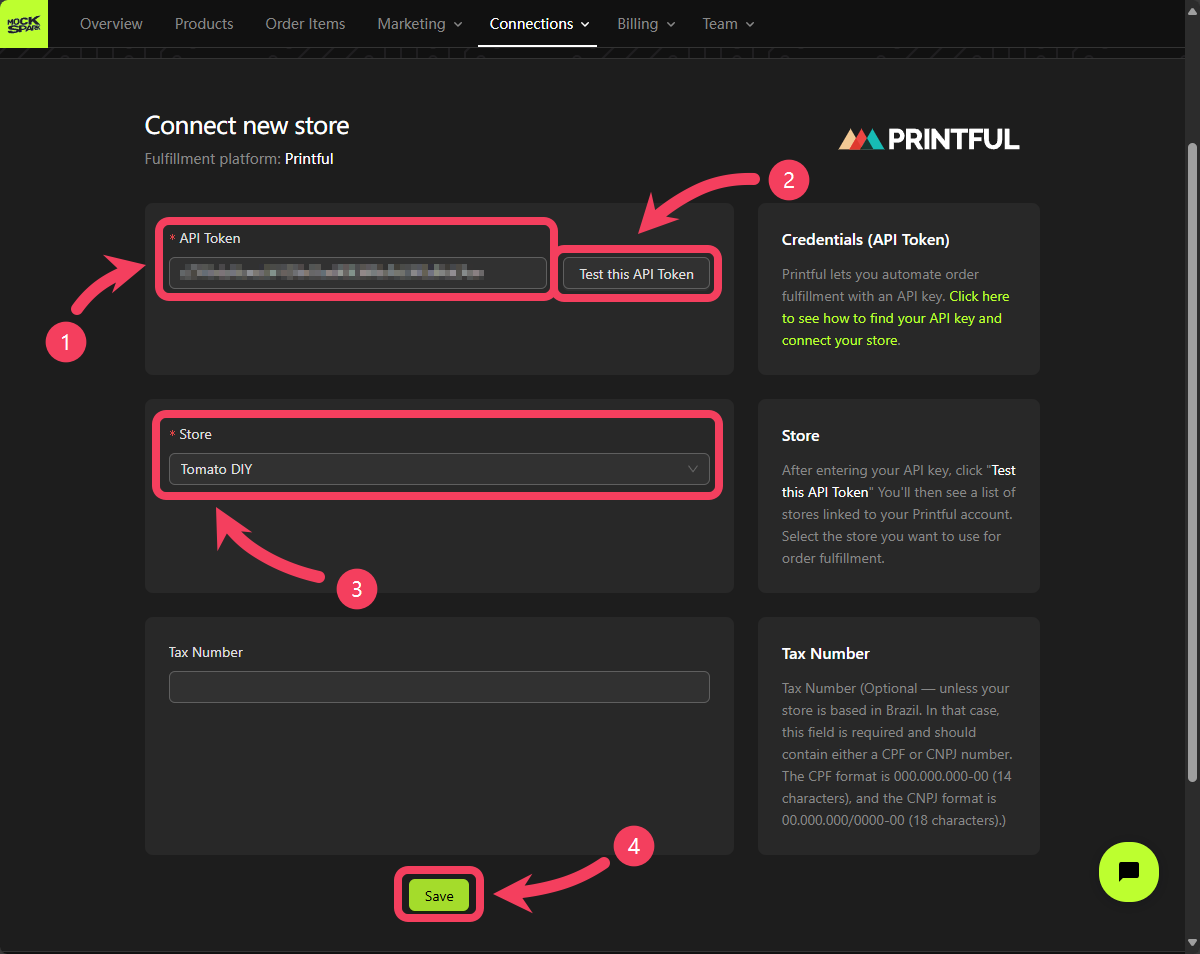Open the Store dropdown showing Tomato DIY

pyautogui.click(x=439, y=469)
